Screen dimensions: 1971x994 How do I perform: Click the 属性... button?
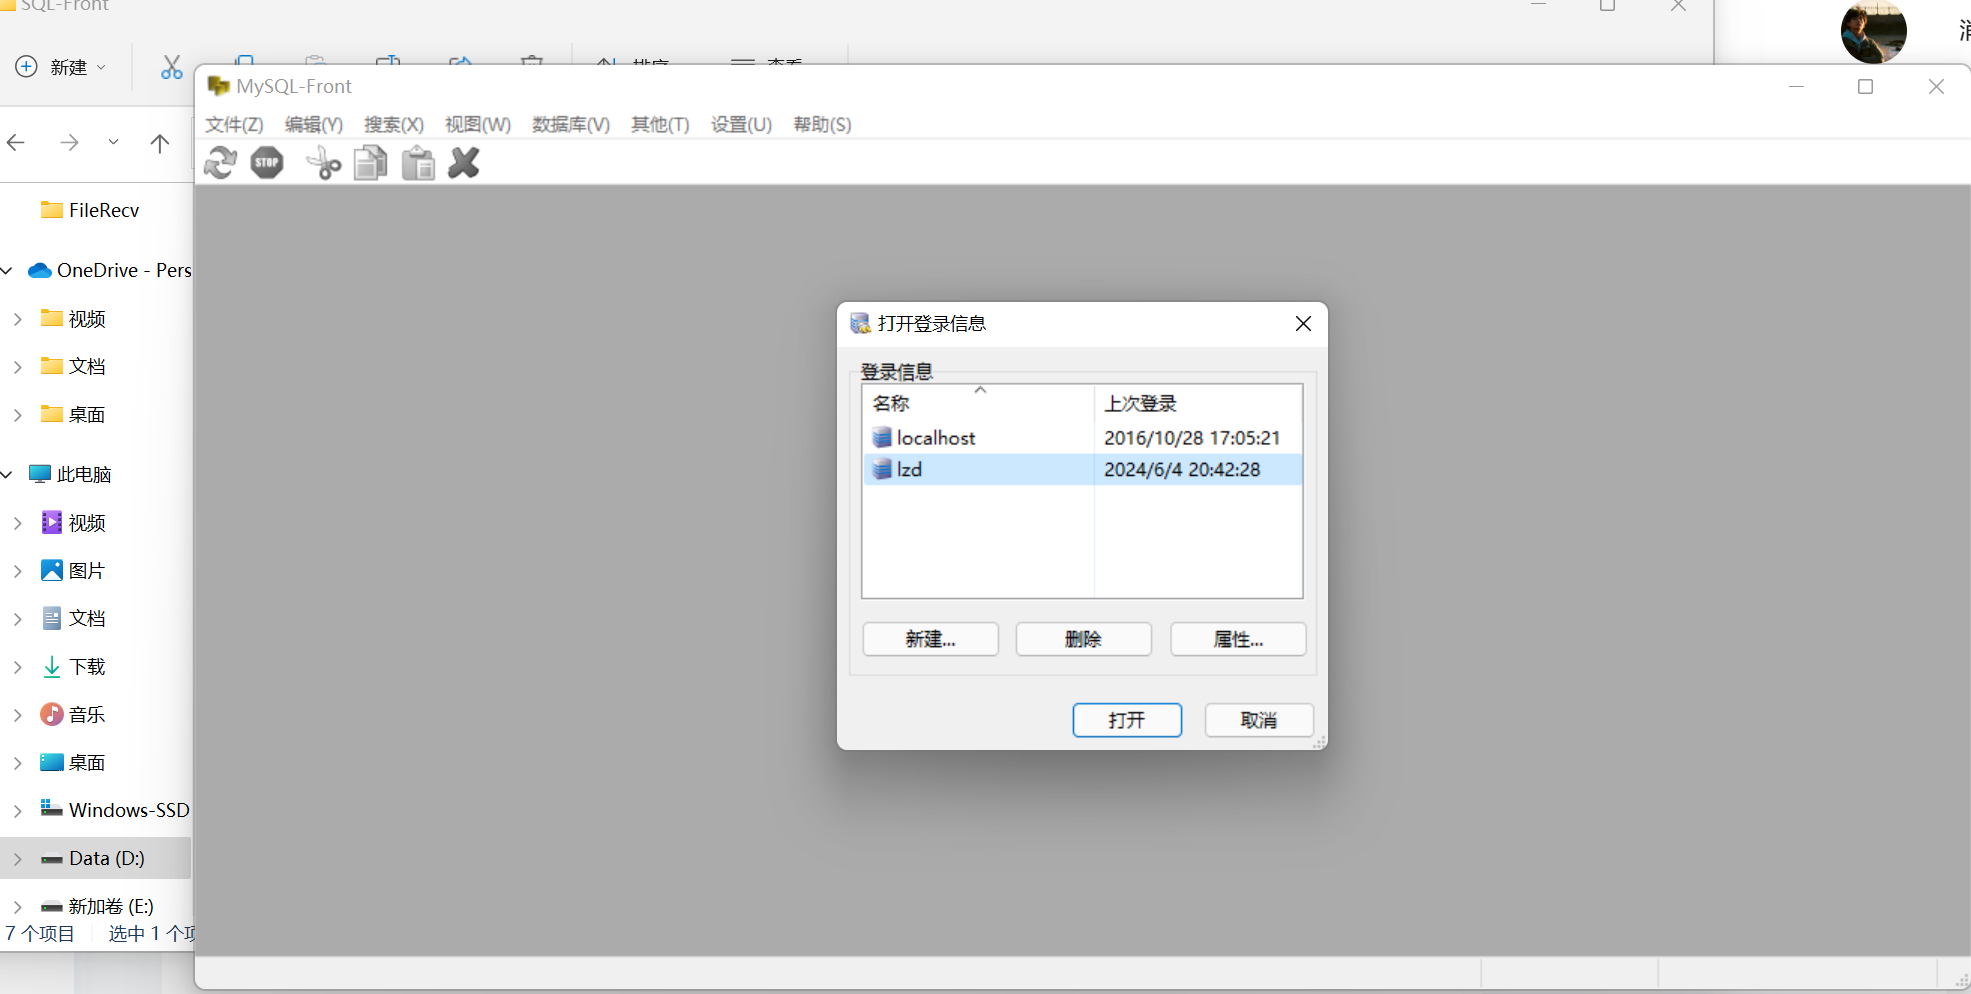coord(1238,639)
